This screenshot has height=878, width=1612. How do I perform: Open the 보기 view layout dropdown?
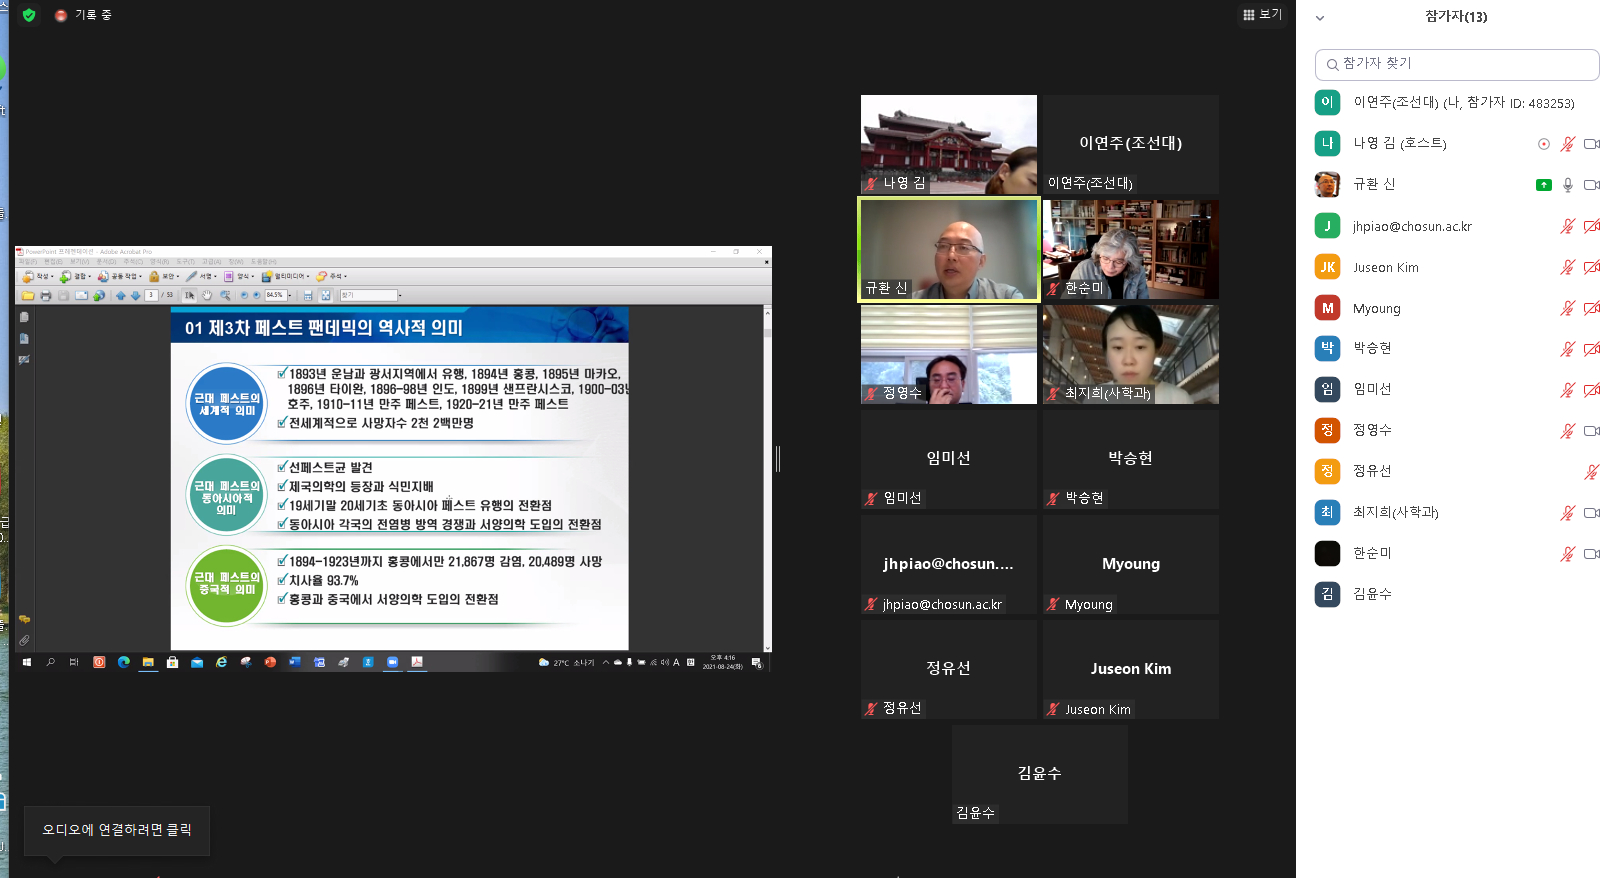[1262, 15]
